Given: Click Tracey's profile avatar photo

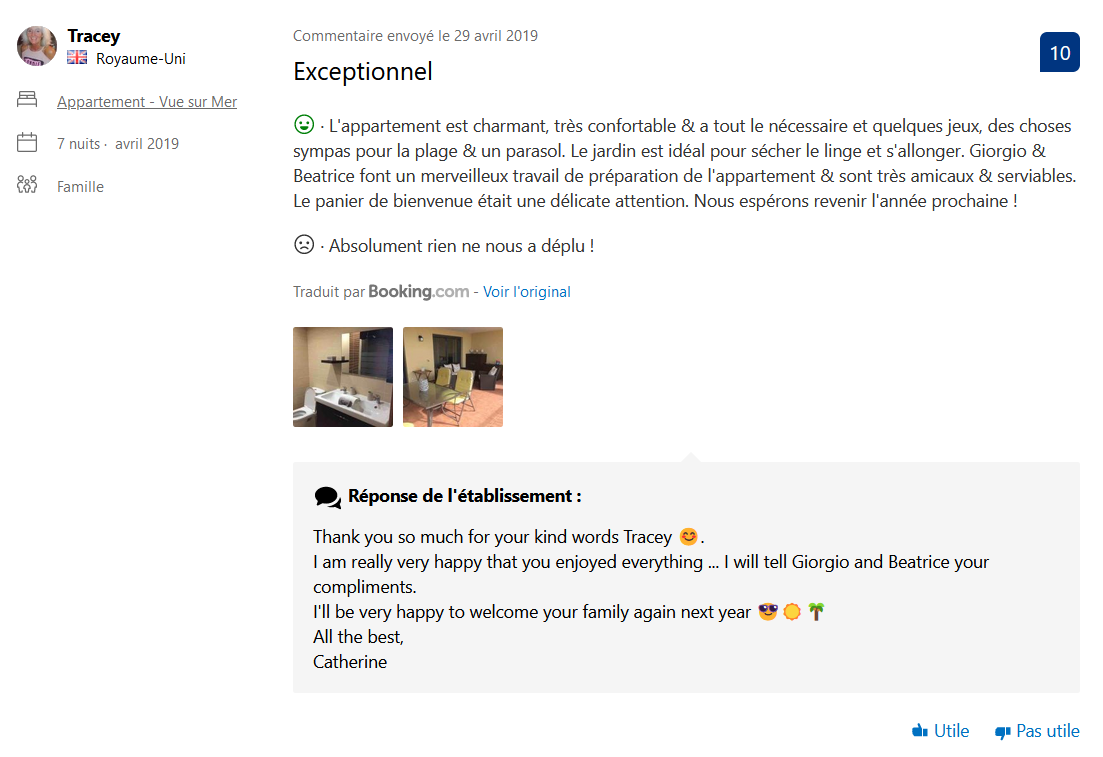Looking at the screenshot, I should [x=37, y=46].
